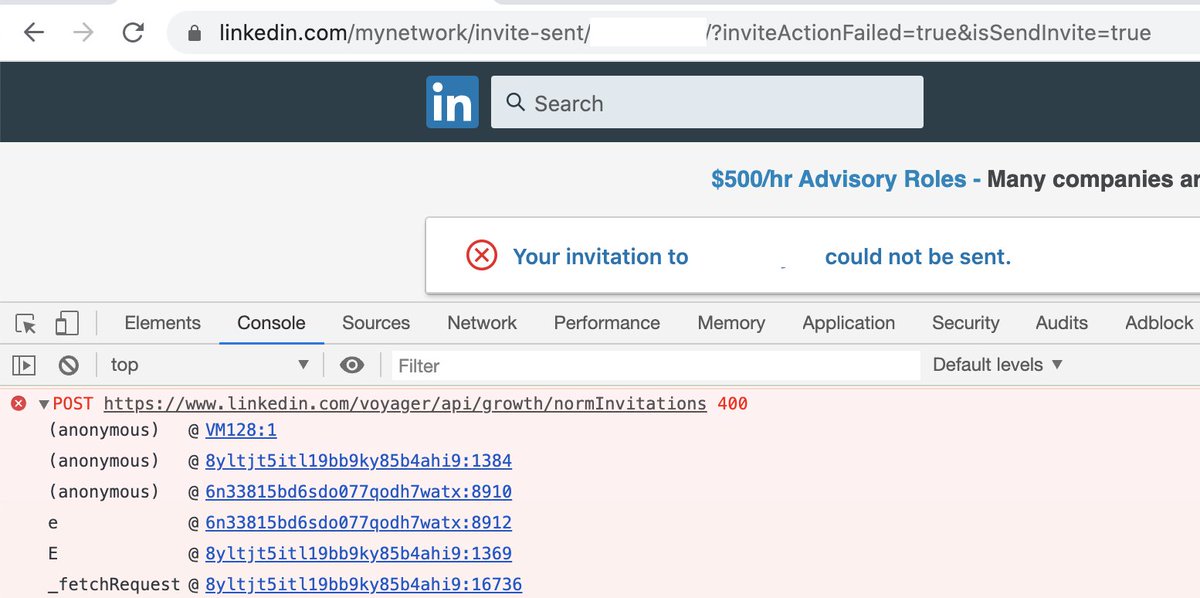The height and width of the screenshot is (598, 1200).
Task: Toggle the live expression eye icon
Action: click(x=352, y=365)
